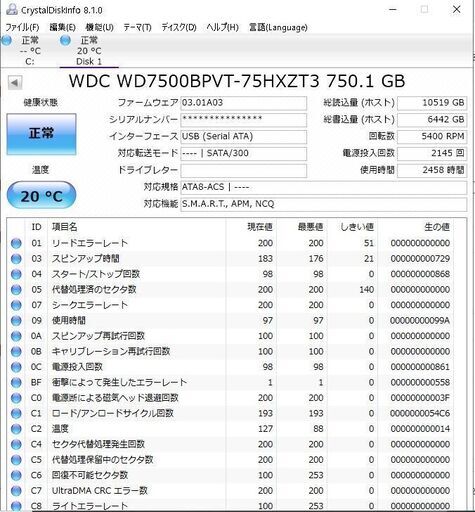Viewport: 475px width, 512px height.
Task: Click status orb for ID 05 reallocated sectors
Action: point(16,290)
